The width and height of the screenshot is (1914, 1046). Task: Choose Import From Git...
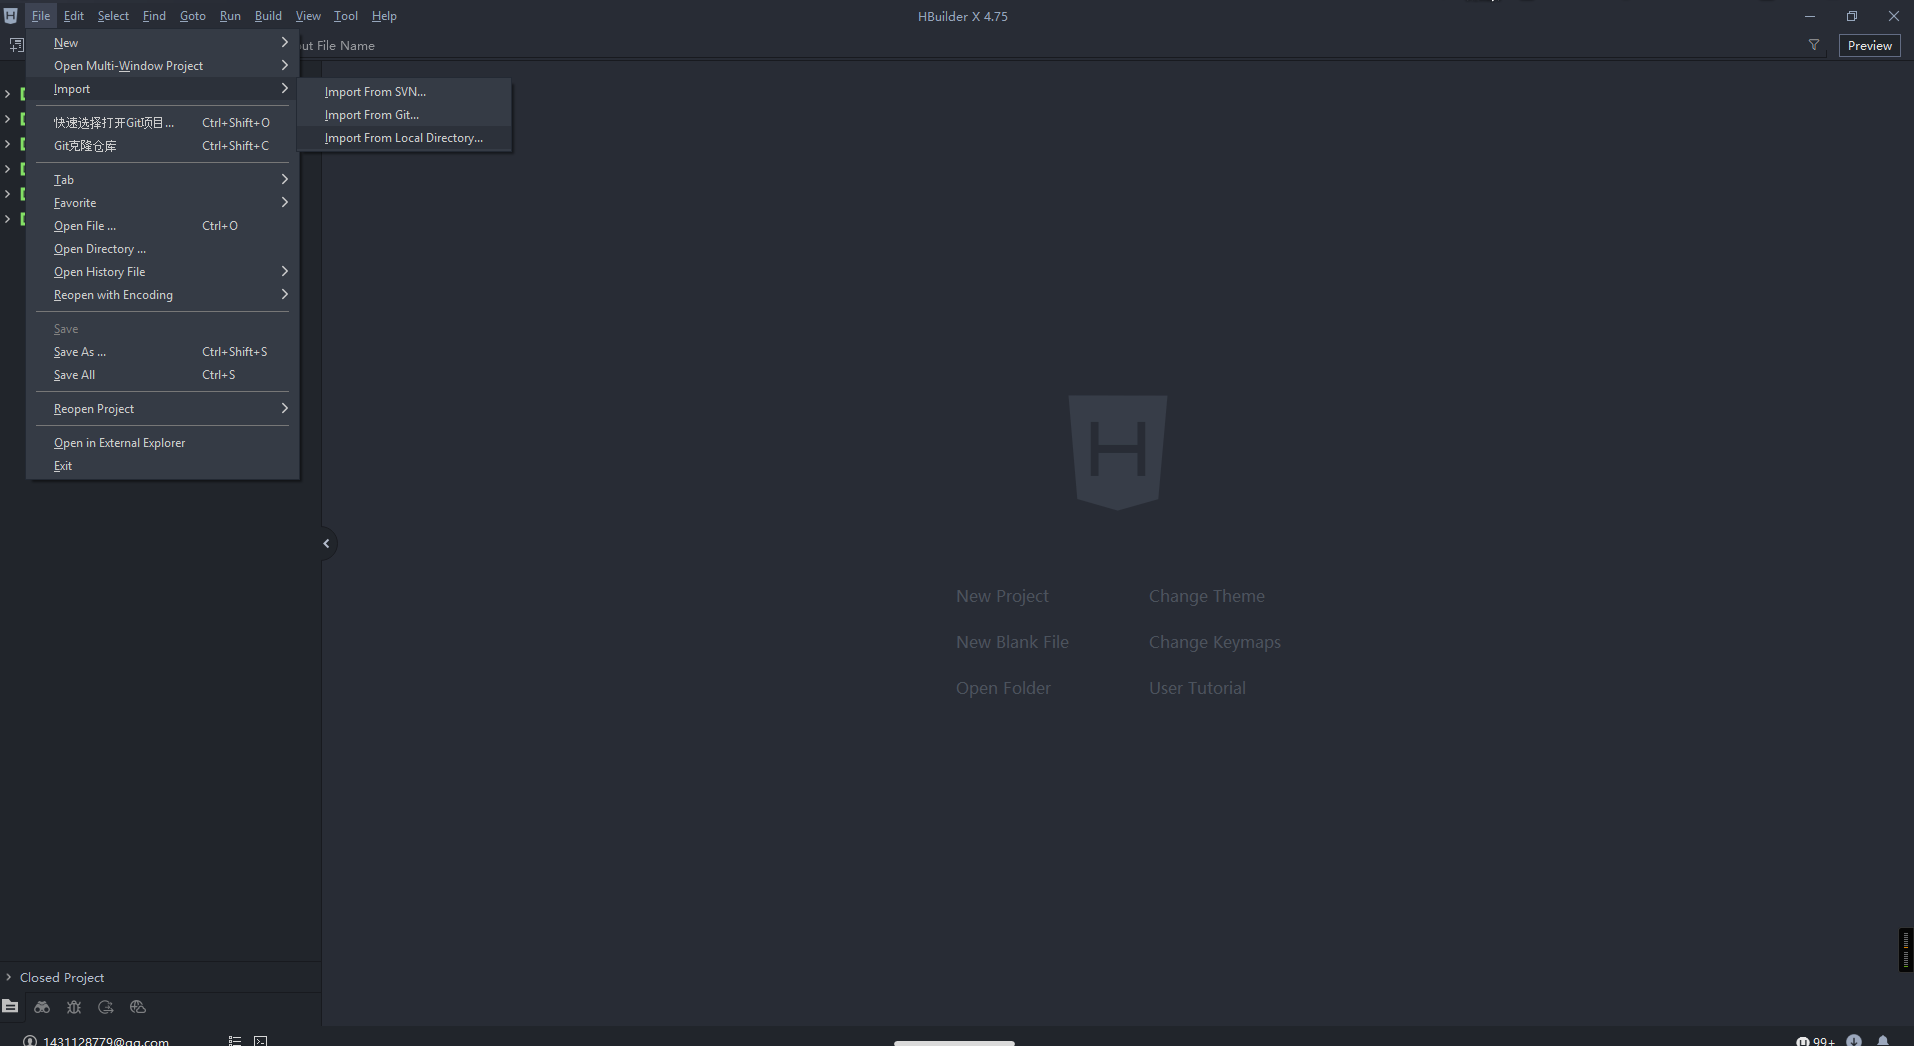(x=405, y=114)
